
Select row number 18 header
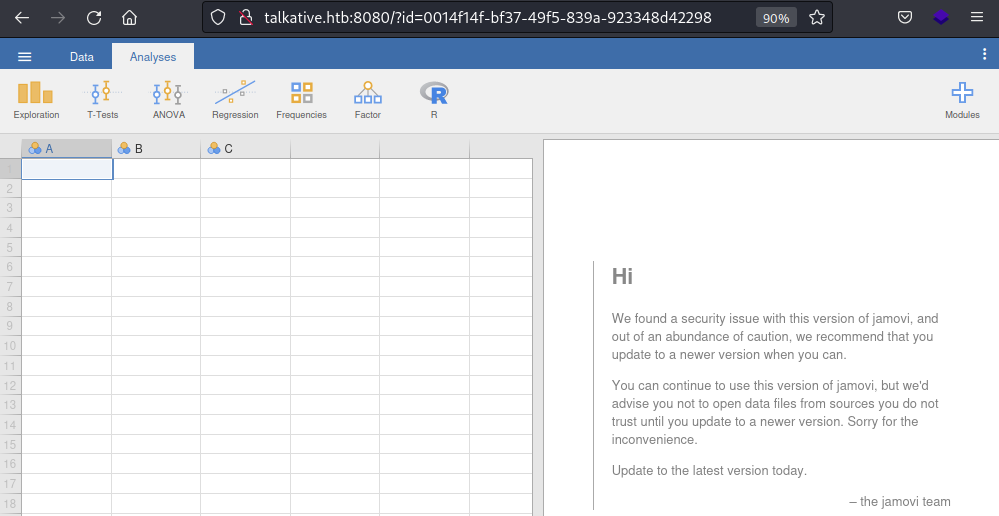(x=10, y=503)
